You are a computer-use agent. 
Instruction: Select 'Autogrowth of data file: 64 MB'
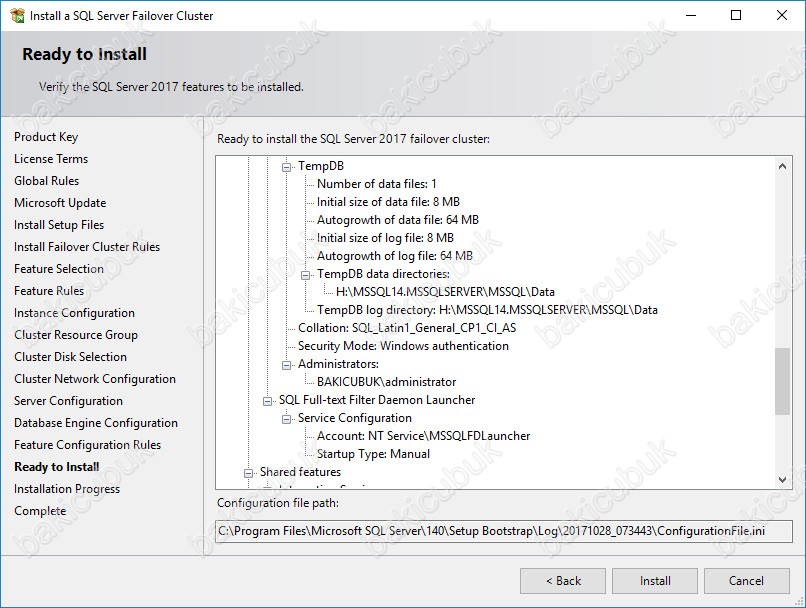[398, 220]
